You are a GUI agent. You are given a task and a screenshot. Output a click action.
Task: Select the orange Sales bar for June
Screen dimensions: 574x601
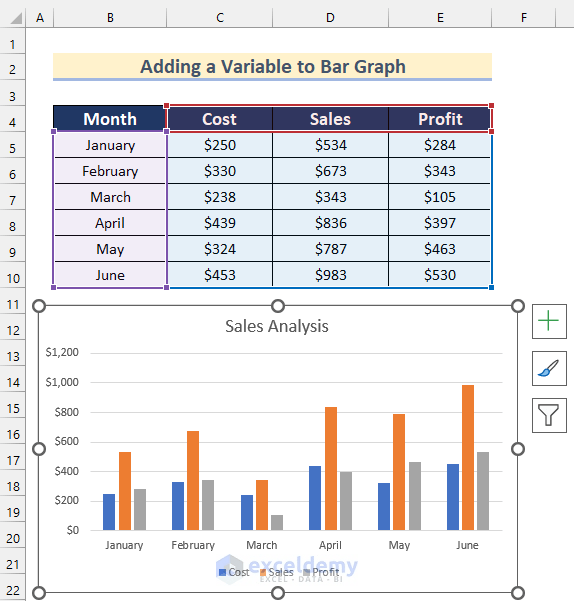click(468, 458)
